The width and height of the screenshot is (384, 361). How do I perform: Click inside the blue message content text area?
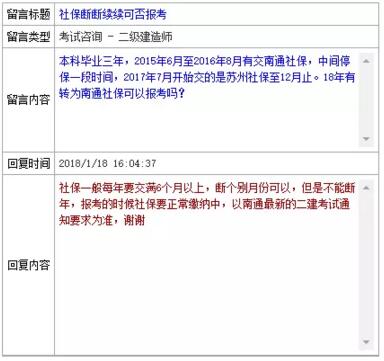click(x=208, y=100)
